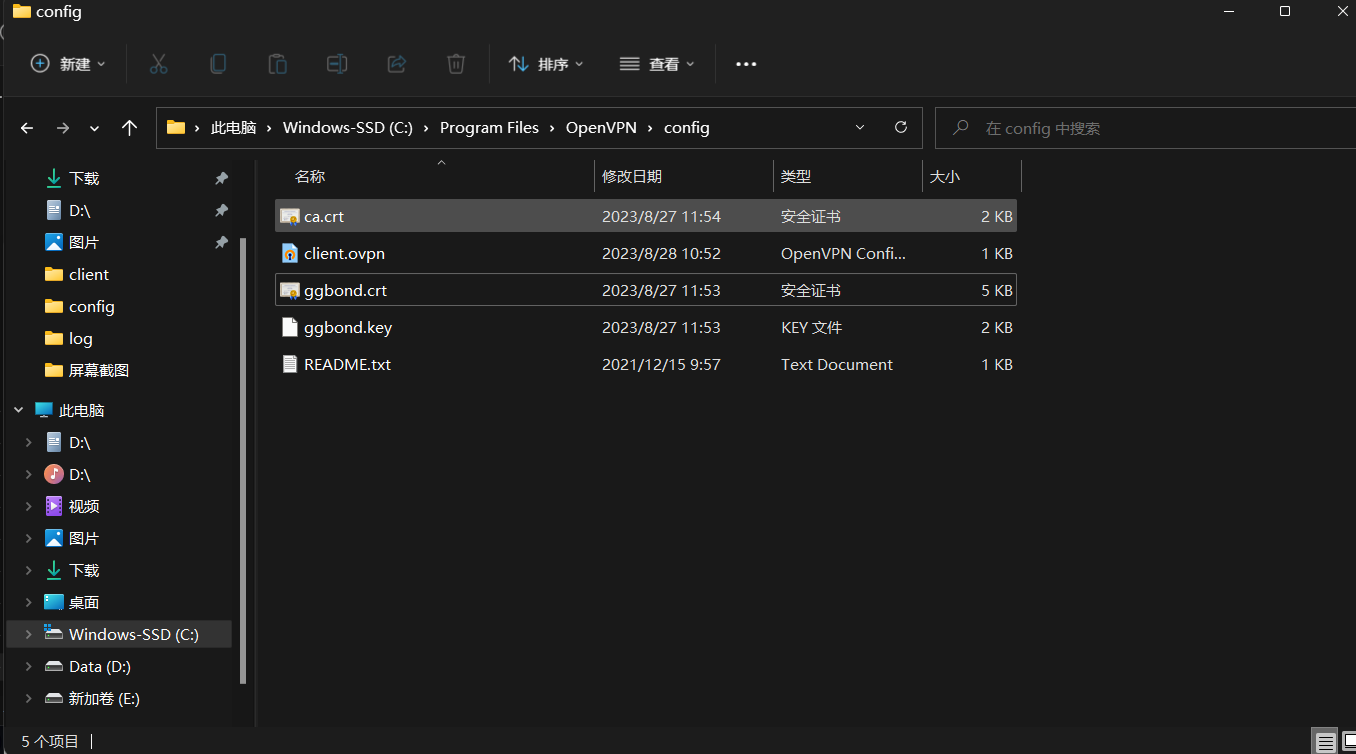The image size is (1356, 754).
Task: Expand the 桌面 folder in sidebar
Action: click(29, 602)
